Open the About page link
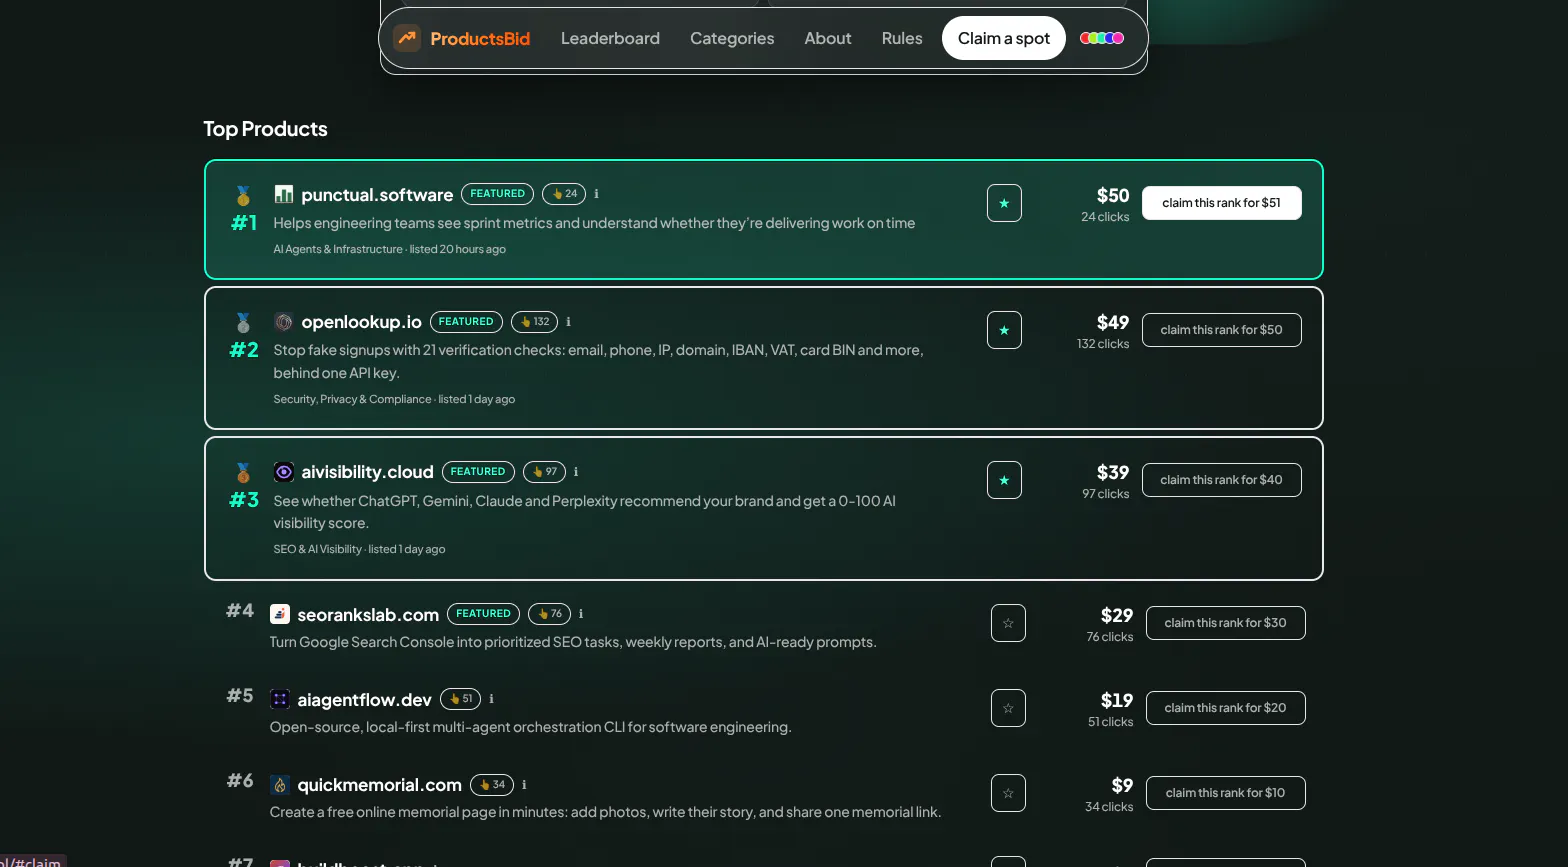The width and height of the screenshot is (1568, 867). click(x=828, y=38)
